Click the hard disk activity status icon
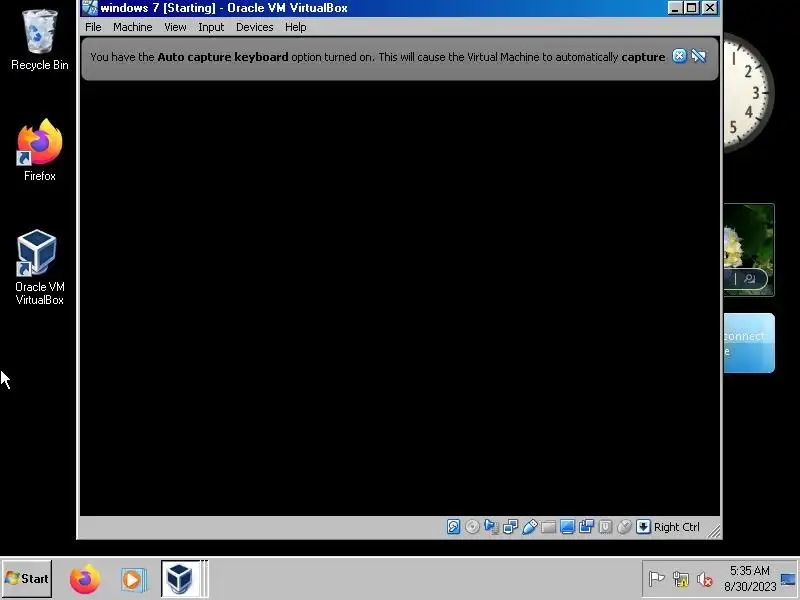Screen dimensions: 800x600 454,527
